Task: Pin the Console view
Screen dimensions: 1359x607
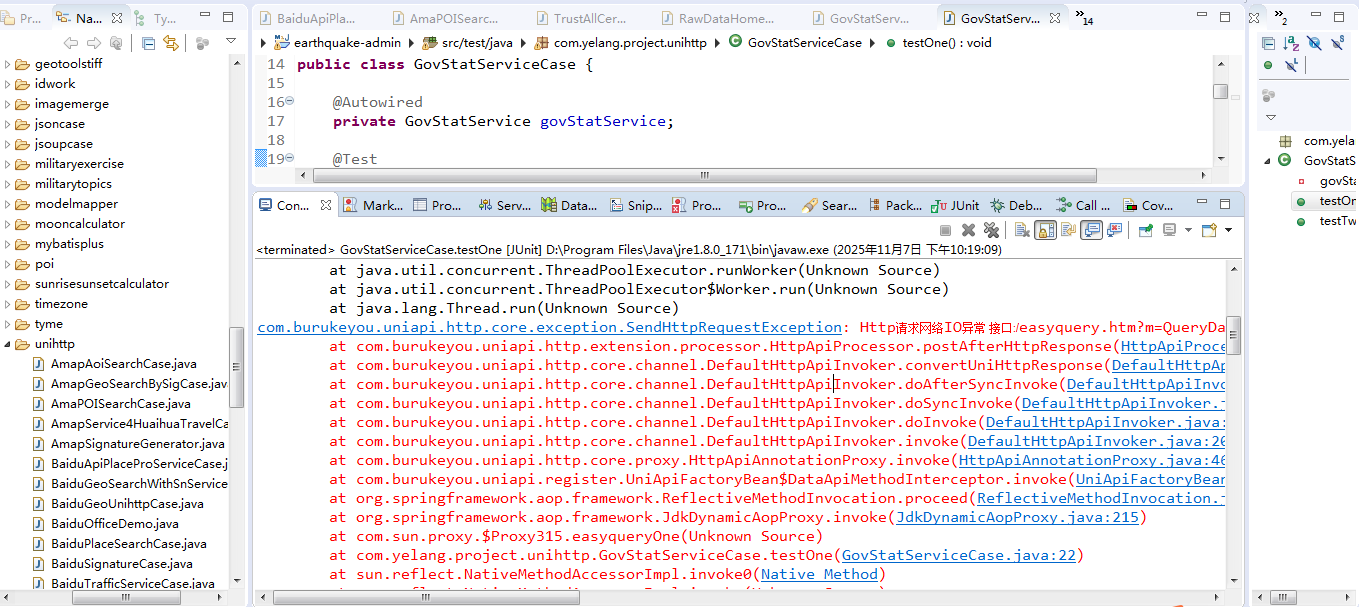Action: 1146,230
